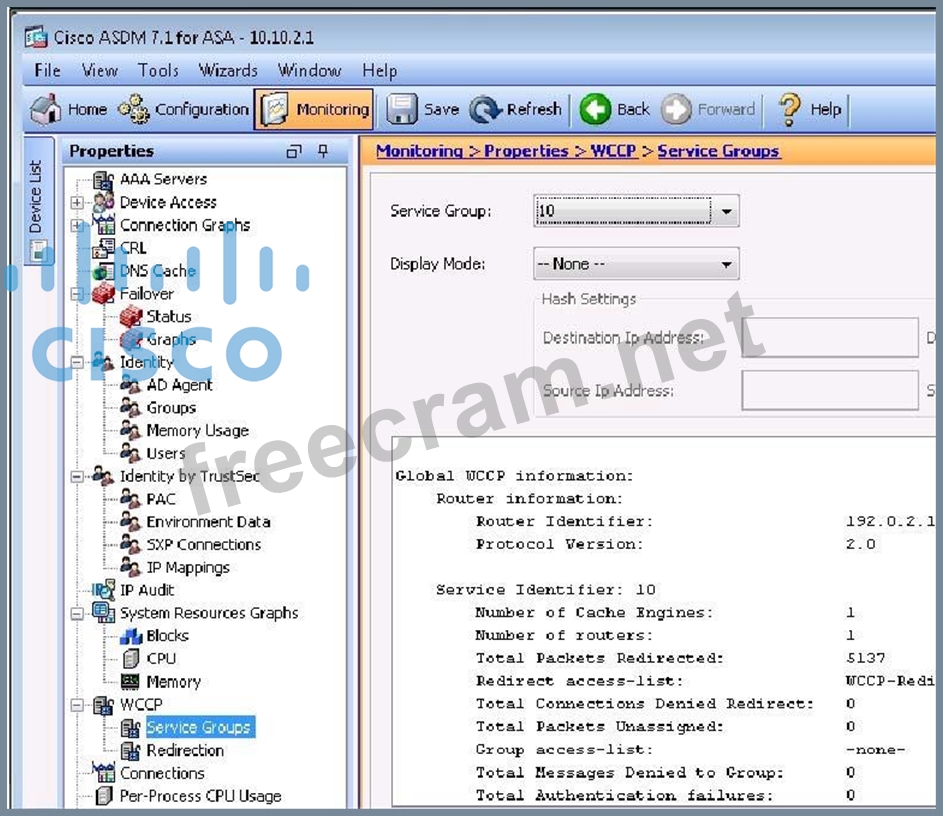This screenshot has height=816, width=943.
Task: Click the Properties breadcrumb link
Action: (526, 151)
